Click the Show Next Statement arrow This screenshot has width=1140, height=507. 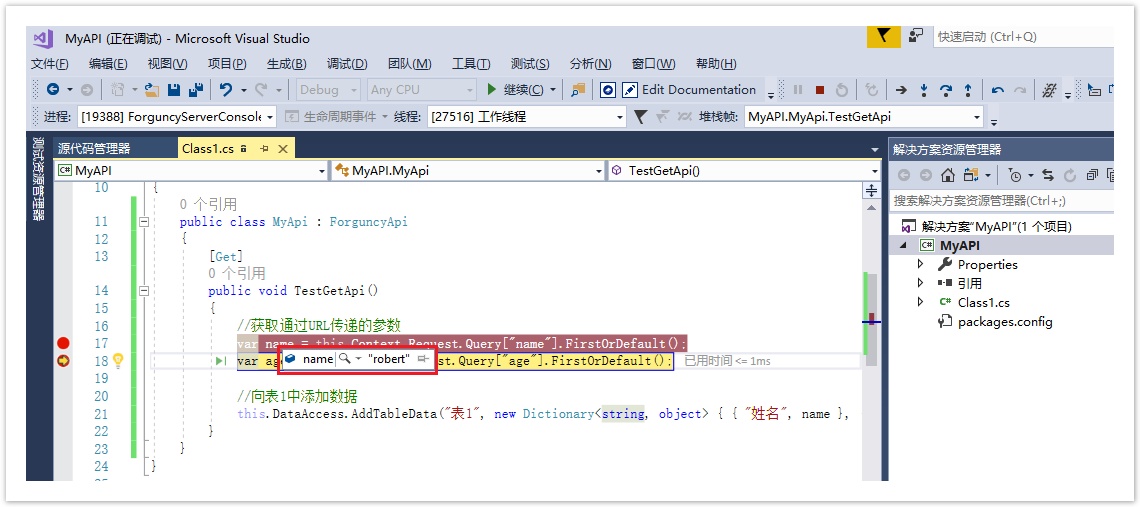pyautogui.click(x=902, y=90)
